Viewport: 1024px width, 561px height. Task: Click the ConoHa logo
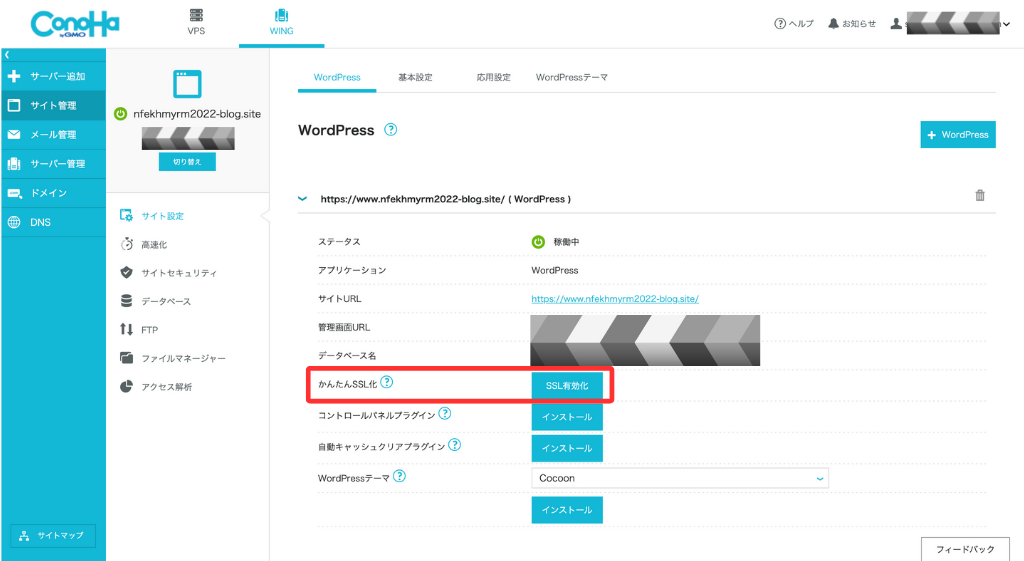click(74, 24)
